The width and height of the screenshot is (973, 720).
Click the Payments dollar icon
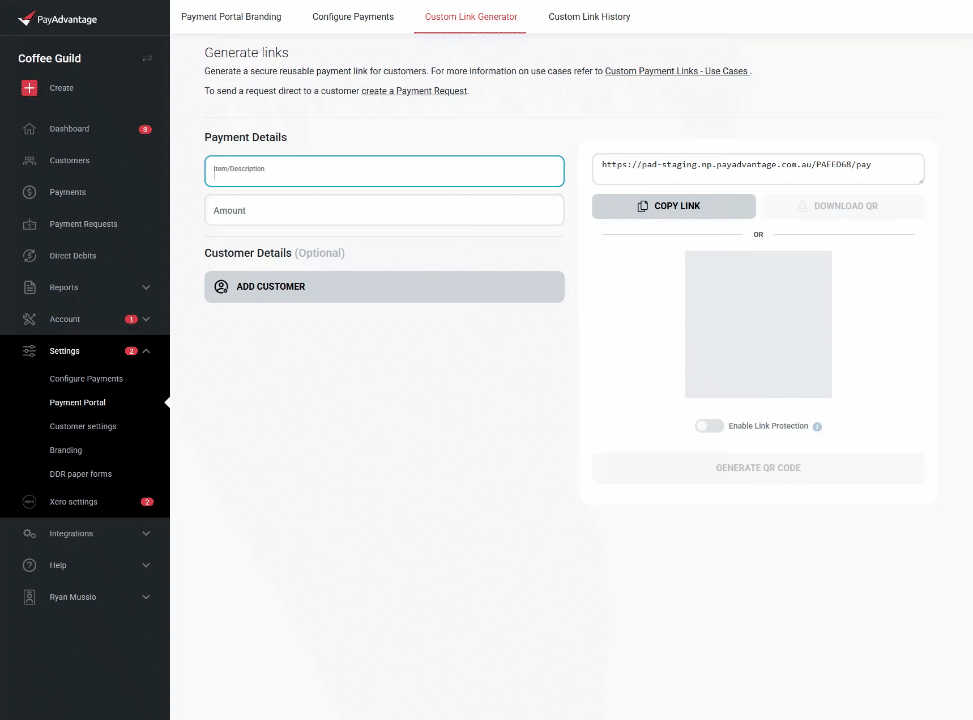pos(29,192)
